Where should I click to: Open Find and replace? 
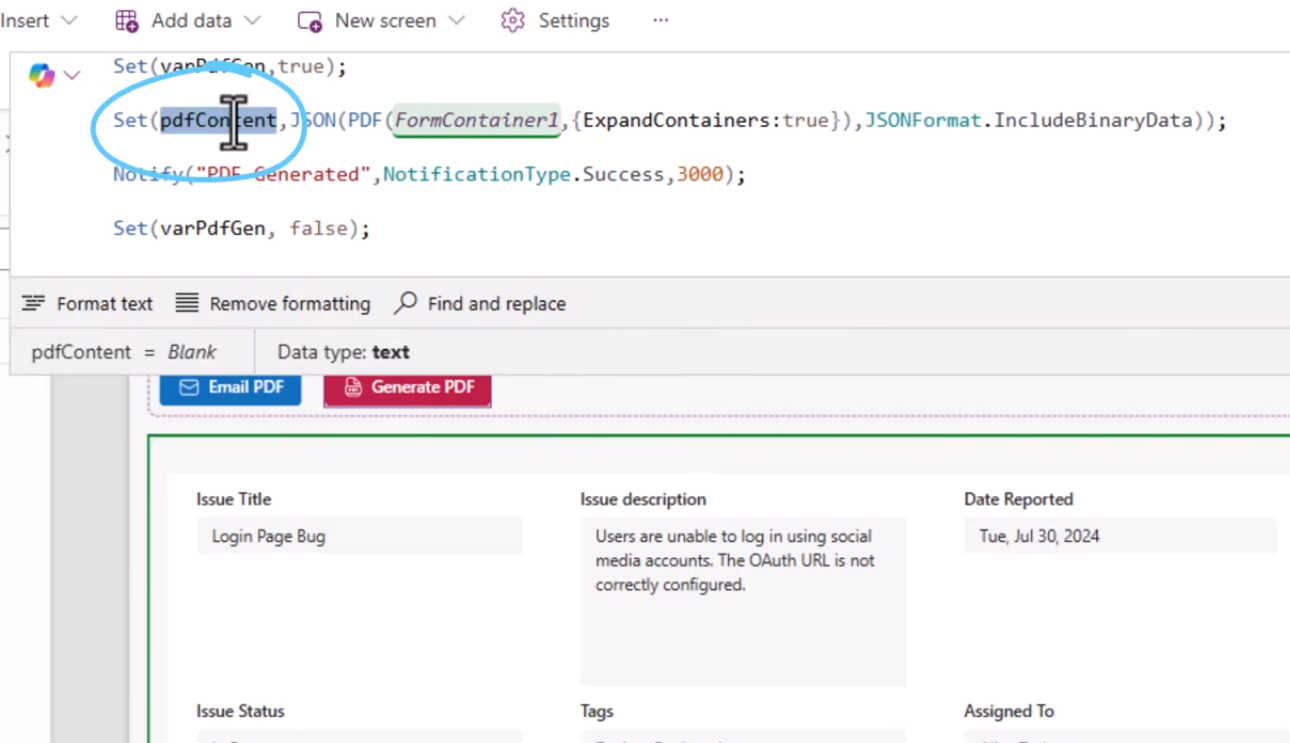pos(404,303)
